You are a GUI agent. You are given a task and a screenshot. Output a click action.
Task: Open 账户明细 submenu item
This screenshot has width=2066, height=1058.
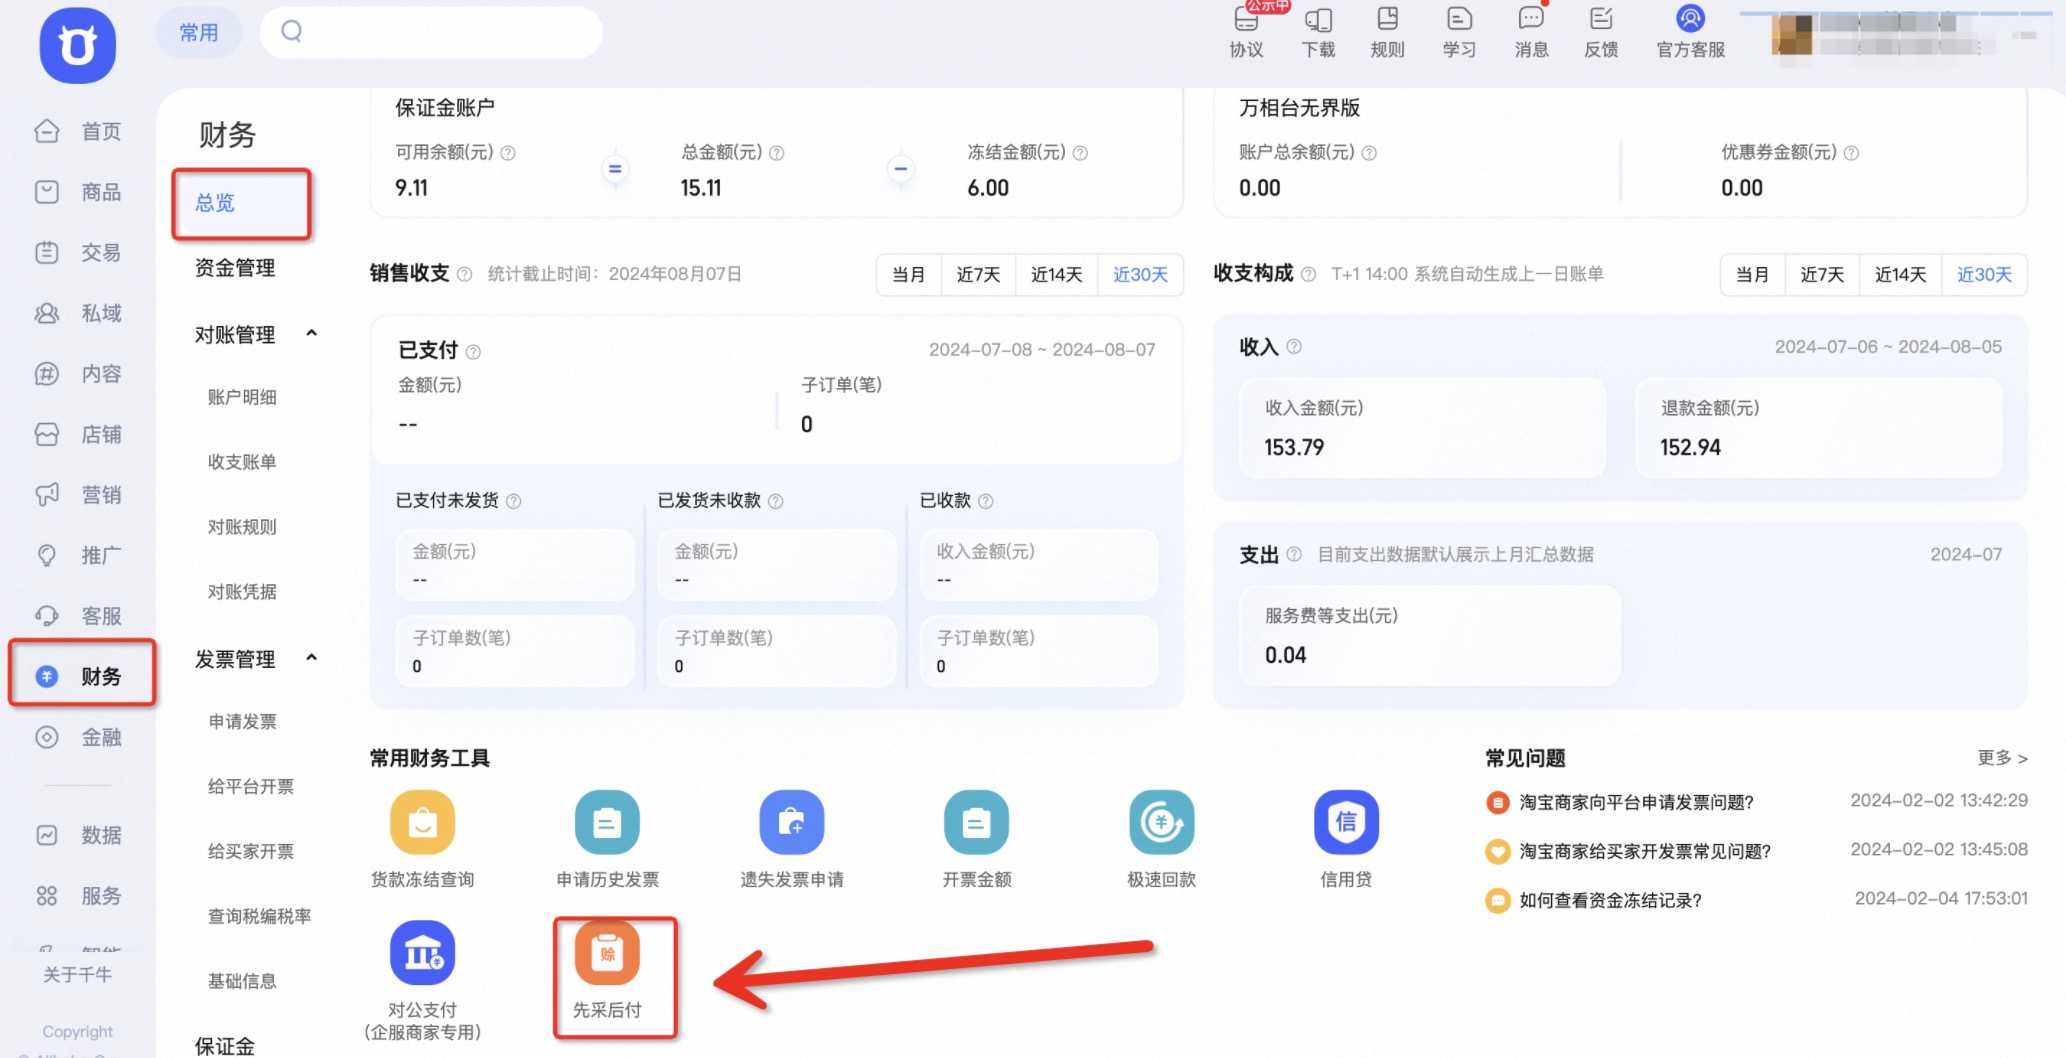tap(242, 397)
